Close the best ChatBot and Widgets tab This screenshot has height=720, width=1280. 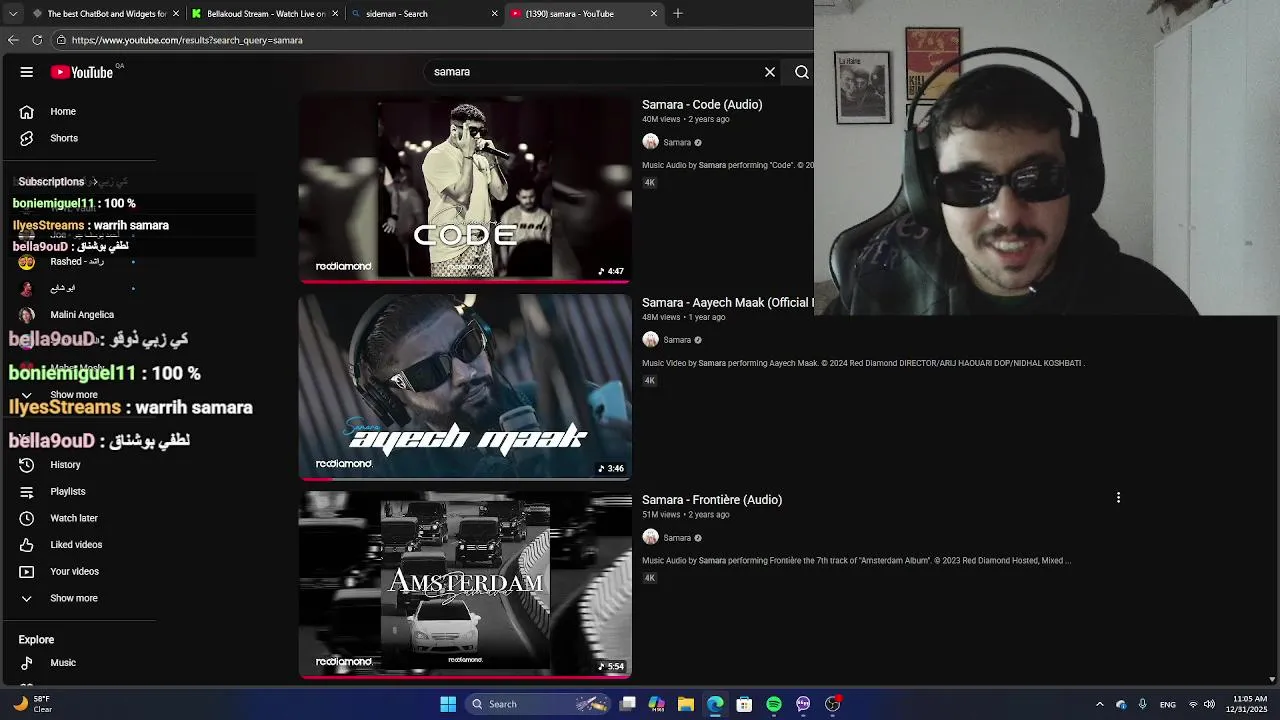[x=176, y=14]
